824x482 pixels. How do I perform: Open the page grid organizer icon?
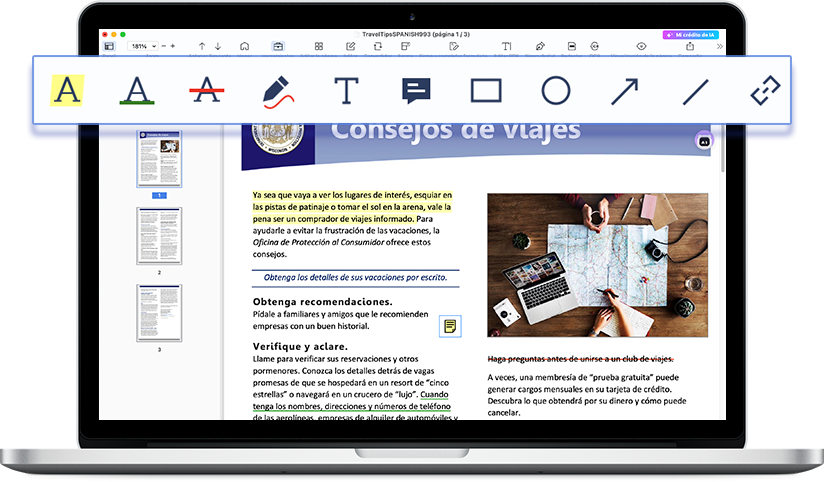[x=318, y=46]
